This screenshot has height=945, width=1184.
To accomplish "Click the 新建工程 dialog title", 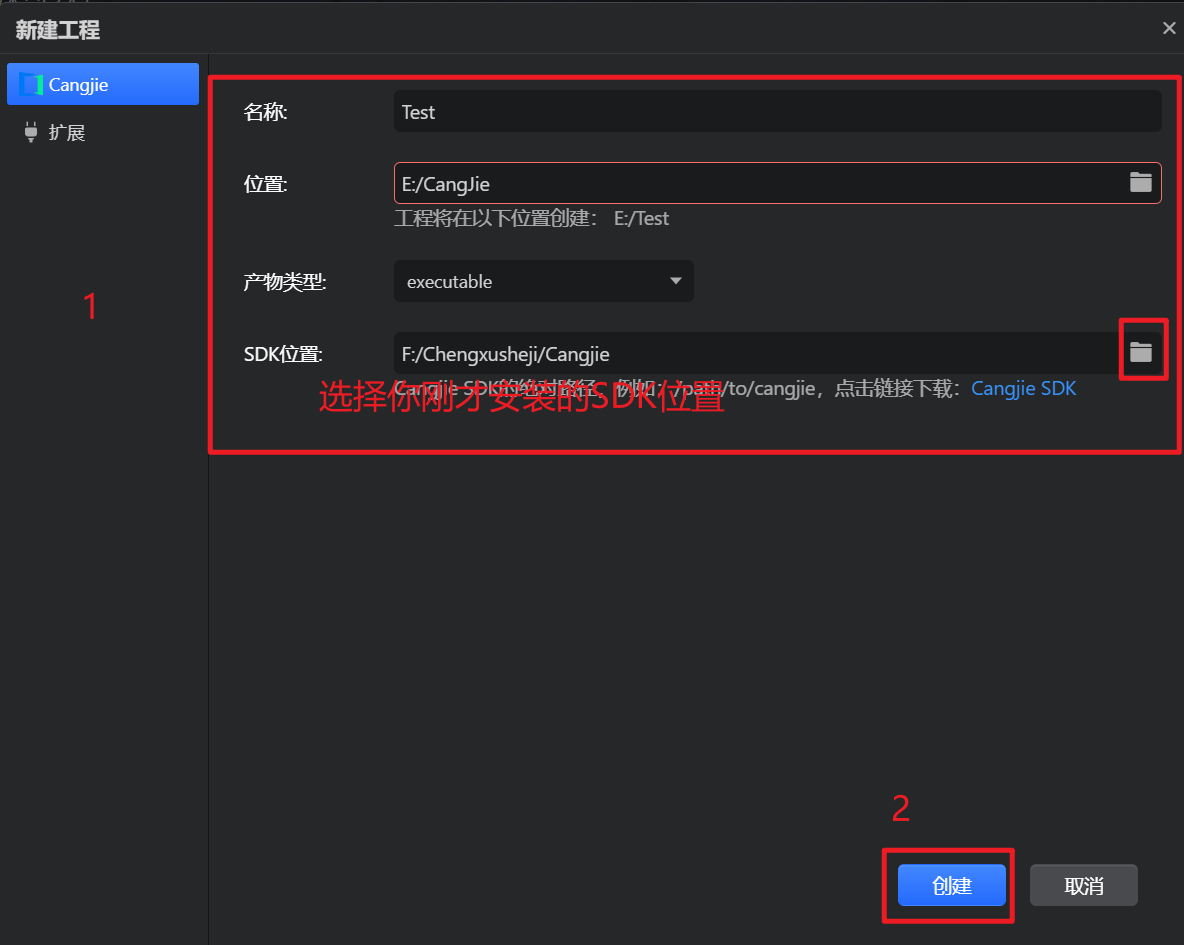I will tap(57, 30).
